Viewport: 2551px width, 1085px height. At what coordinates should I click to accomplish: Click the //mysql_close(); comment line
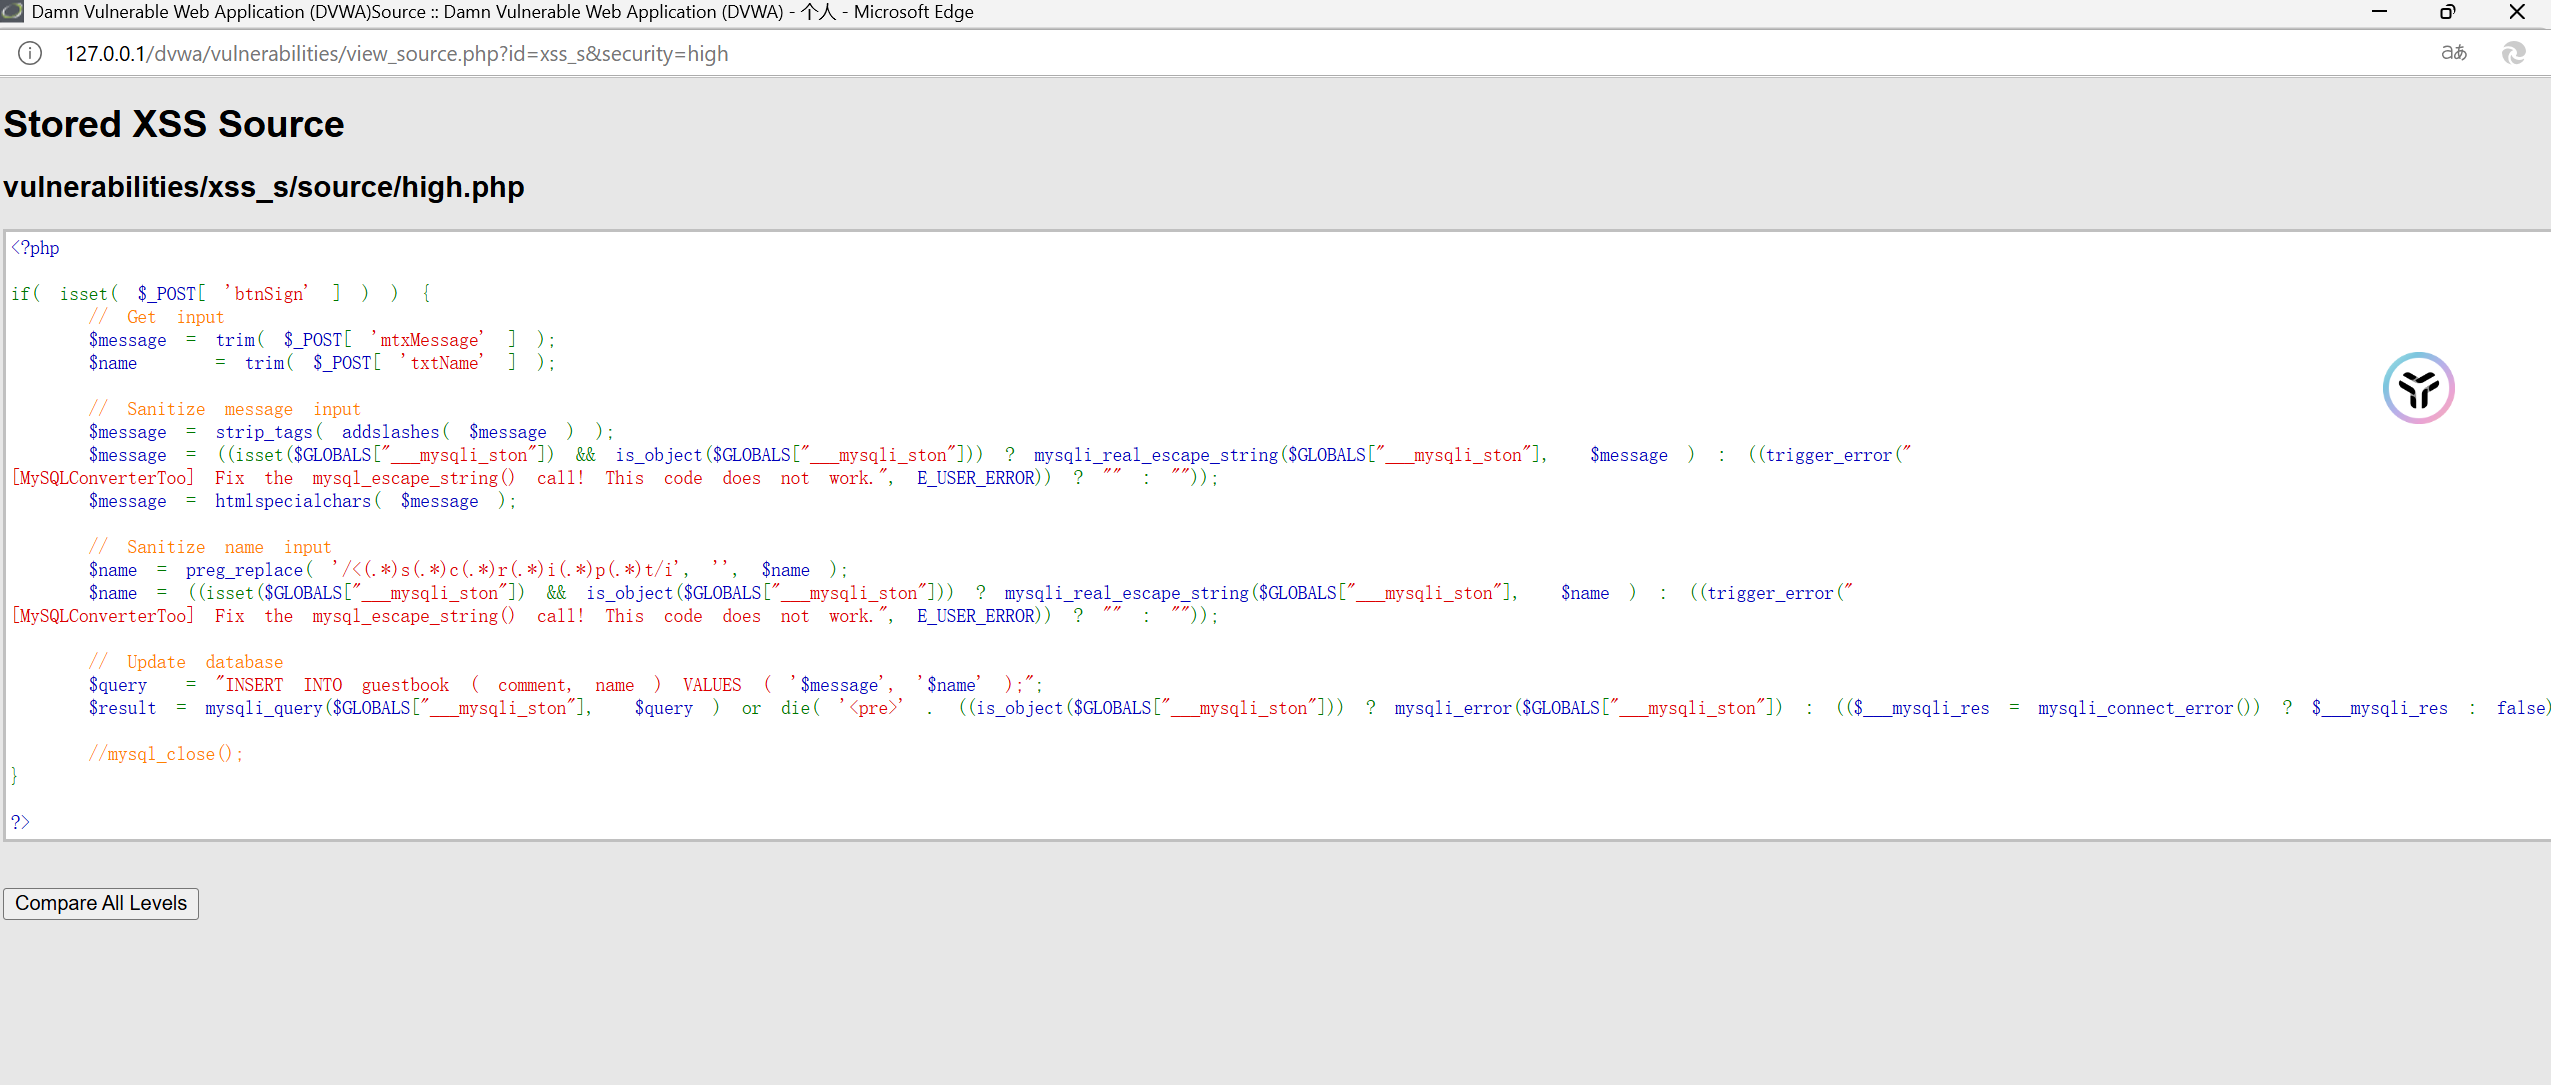pos(165,754)
